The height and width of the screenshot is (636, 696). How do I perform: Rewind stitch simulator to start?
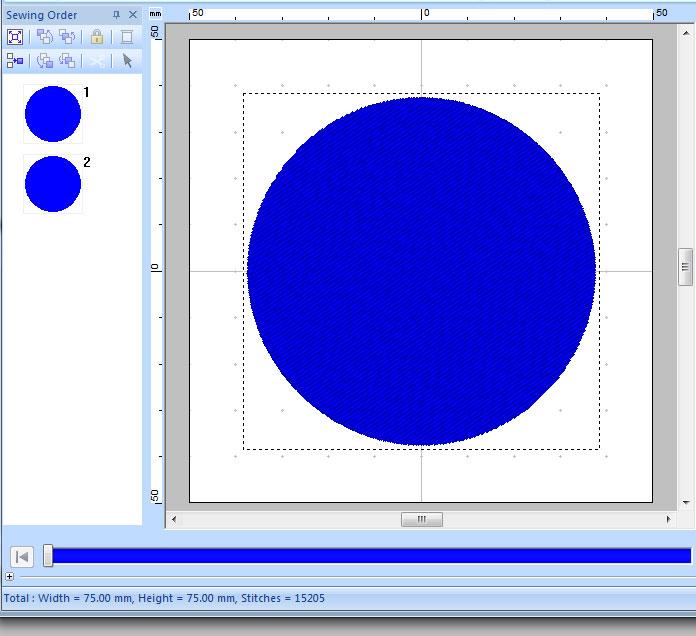[22, 557]
